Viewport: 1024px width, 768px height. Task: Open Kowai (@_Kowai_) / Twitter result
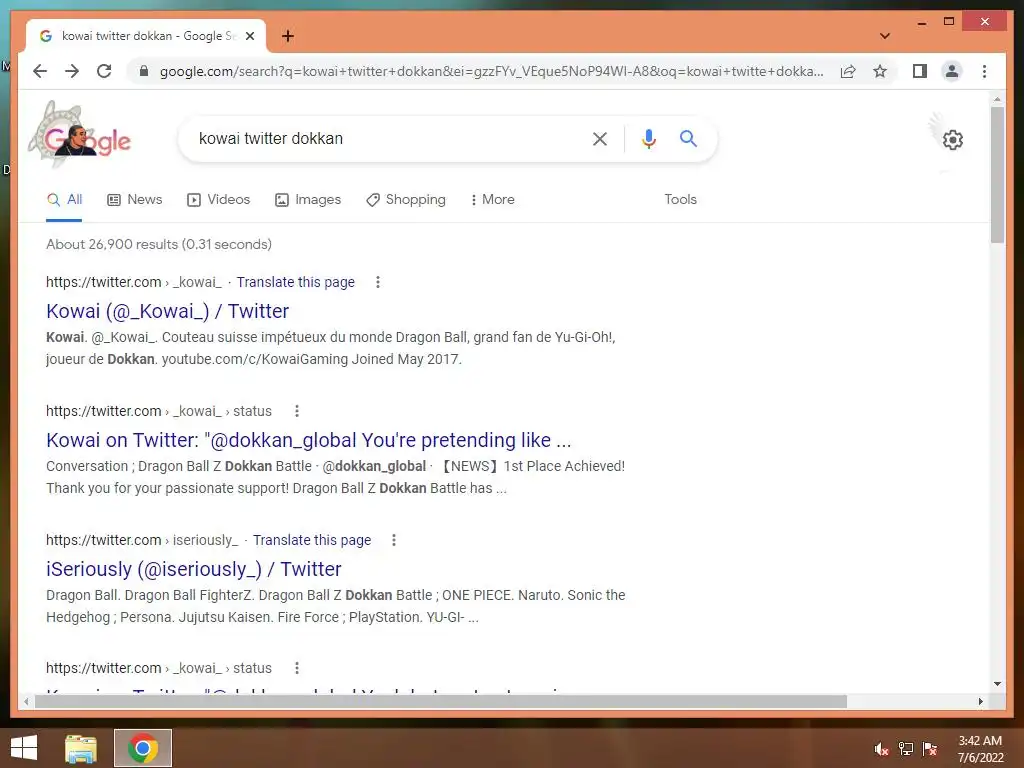pos(167,312)
